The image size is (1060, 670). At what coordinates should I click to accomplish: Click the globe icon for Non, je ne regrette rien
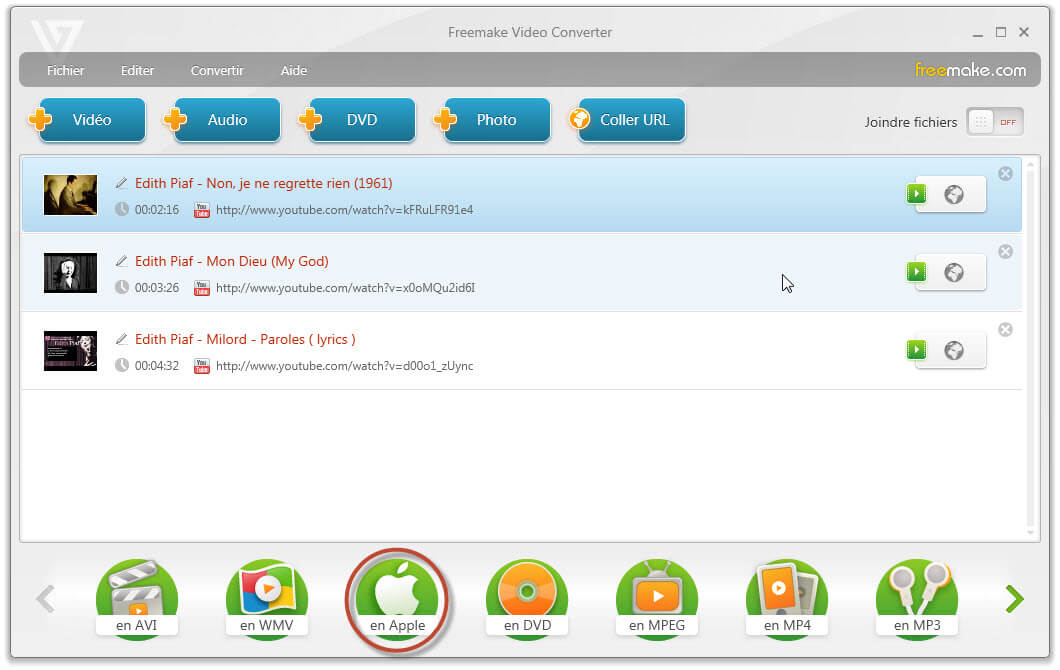click(954, 195)
